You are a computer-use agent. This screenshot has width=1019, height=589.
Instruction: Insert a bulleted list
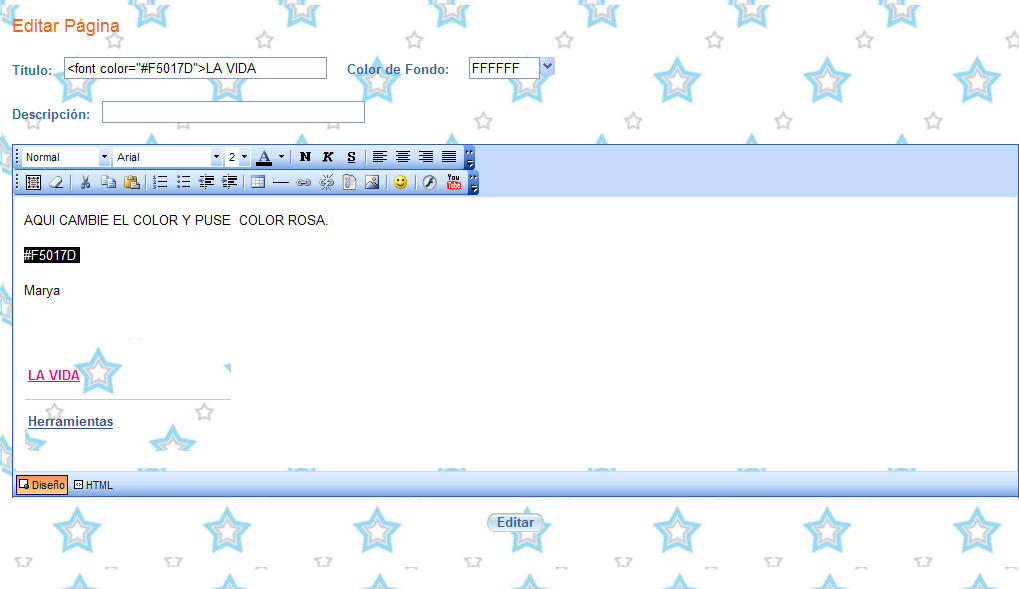point(183,183)
